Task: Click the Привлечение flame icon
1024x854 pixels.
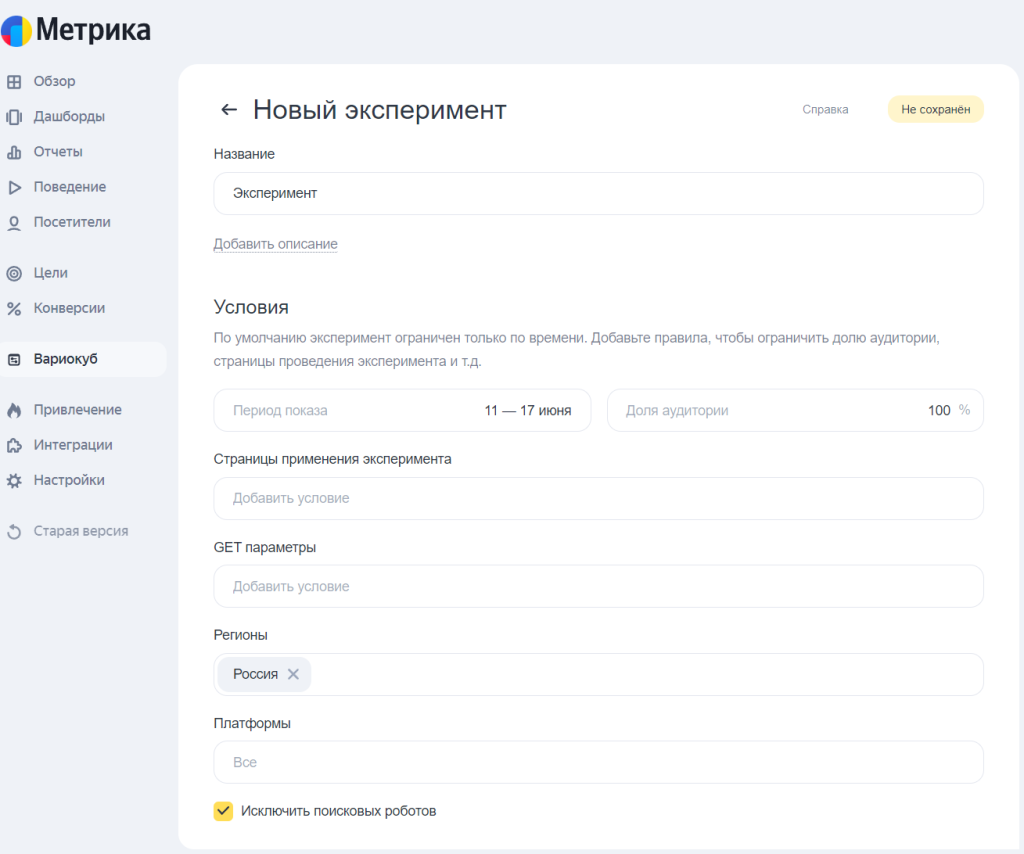Action: 14,410
